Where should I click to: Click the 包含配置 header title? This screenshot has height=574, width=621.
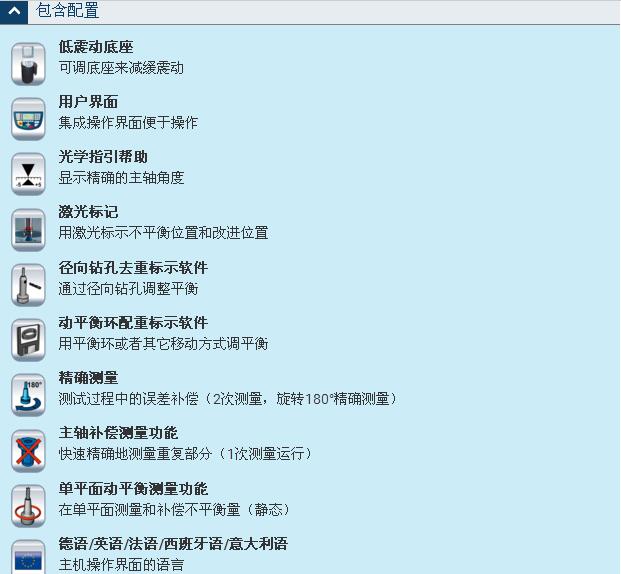coord(67,10)
